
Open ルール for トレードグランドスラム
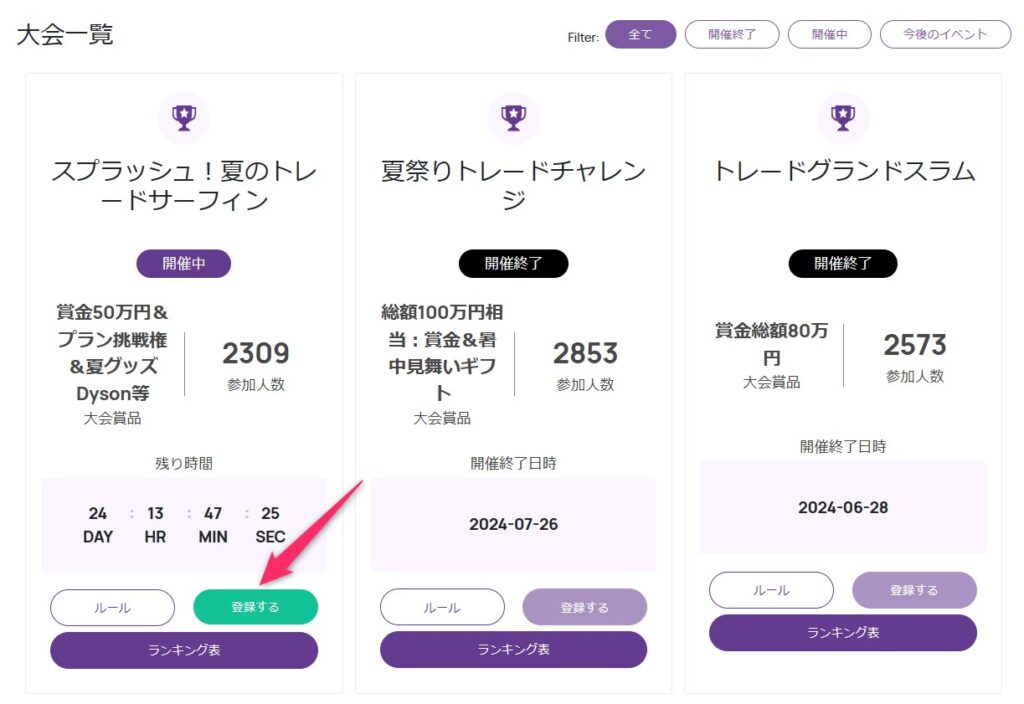pos(771,590)
